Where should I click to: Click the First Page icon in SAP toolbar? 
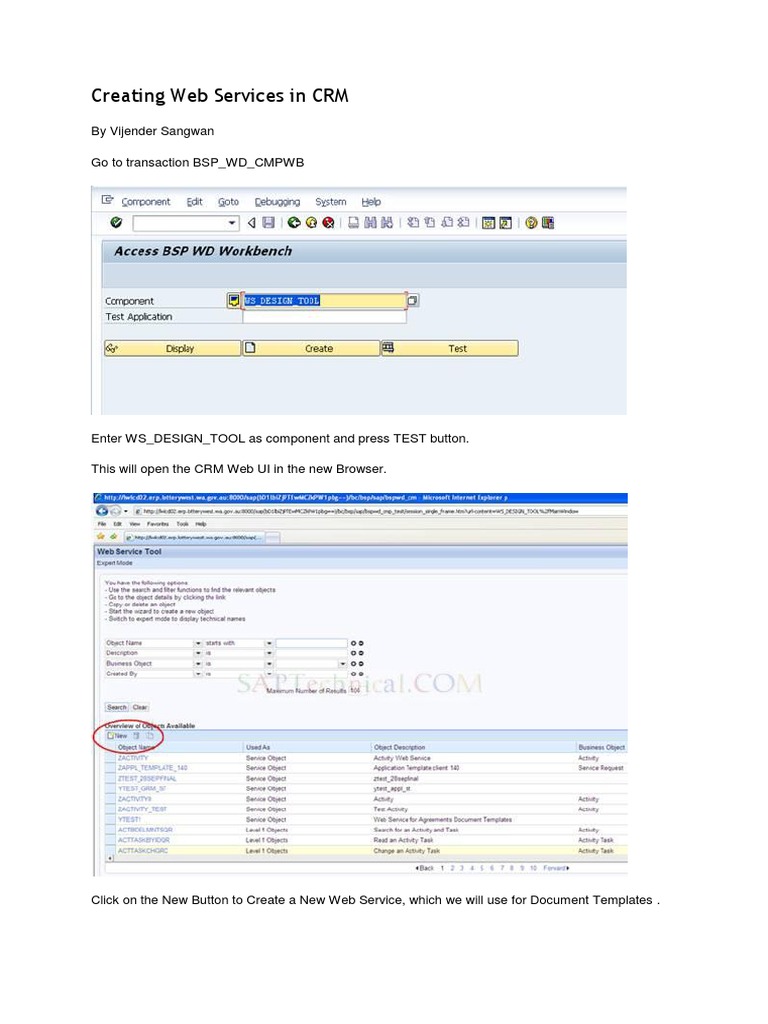coord(413,223)
